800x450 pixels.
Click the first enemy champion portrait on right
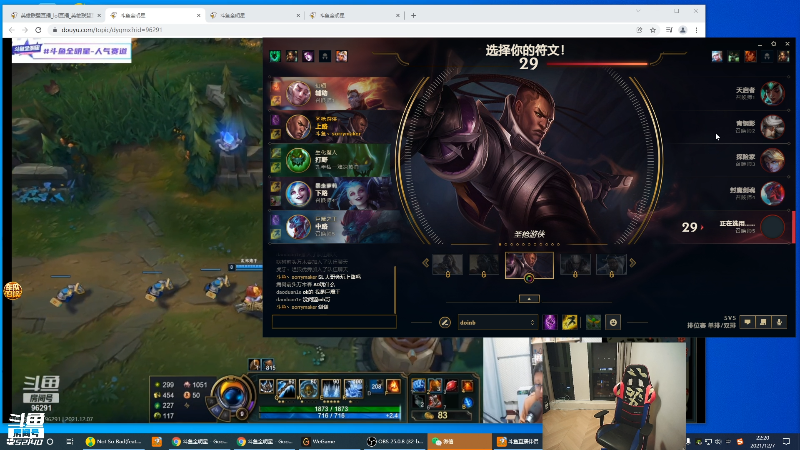coord(772,93)
